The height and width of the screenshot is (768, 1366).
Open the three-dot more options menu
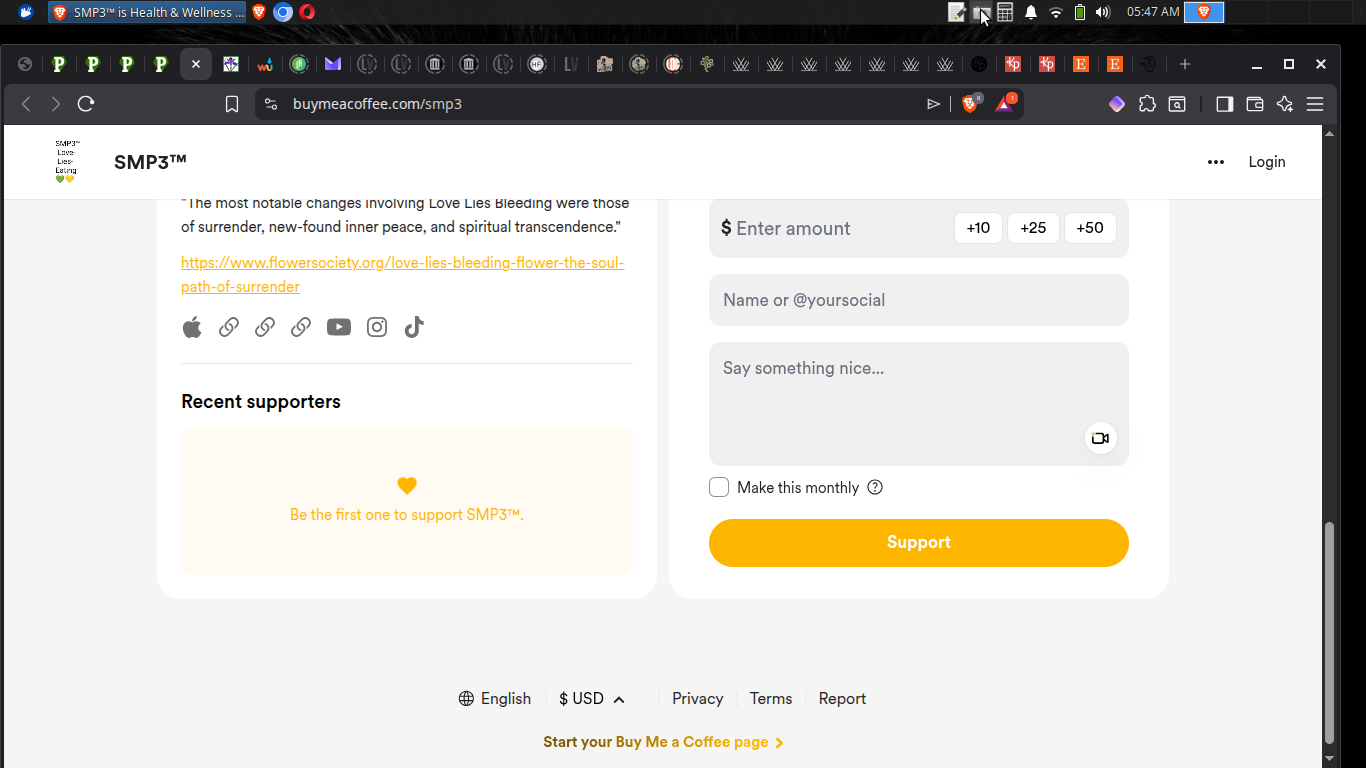tap(1216, 162)
